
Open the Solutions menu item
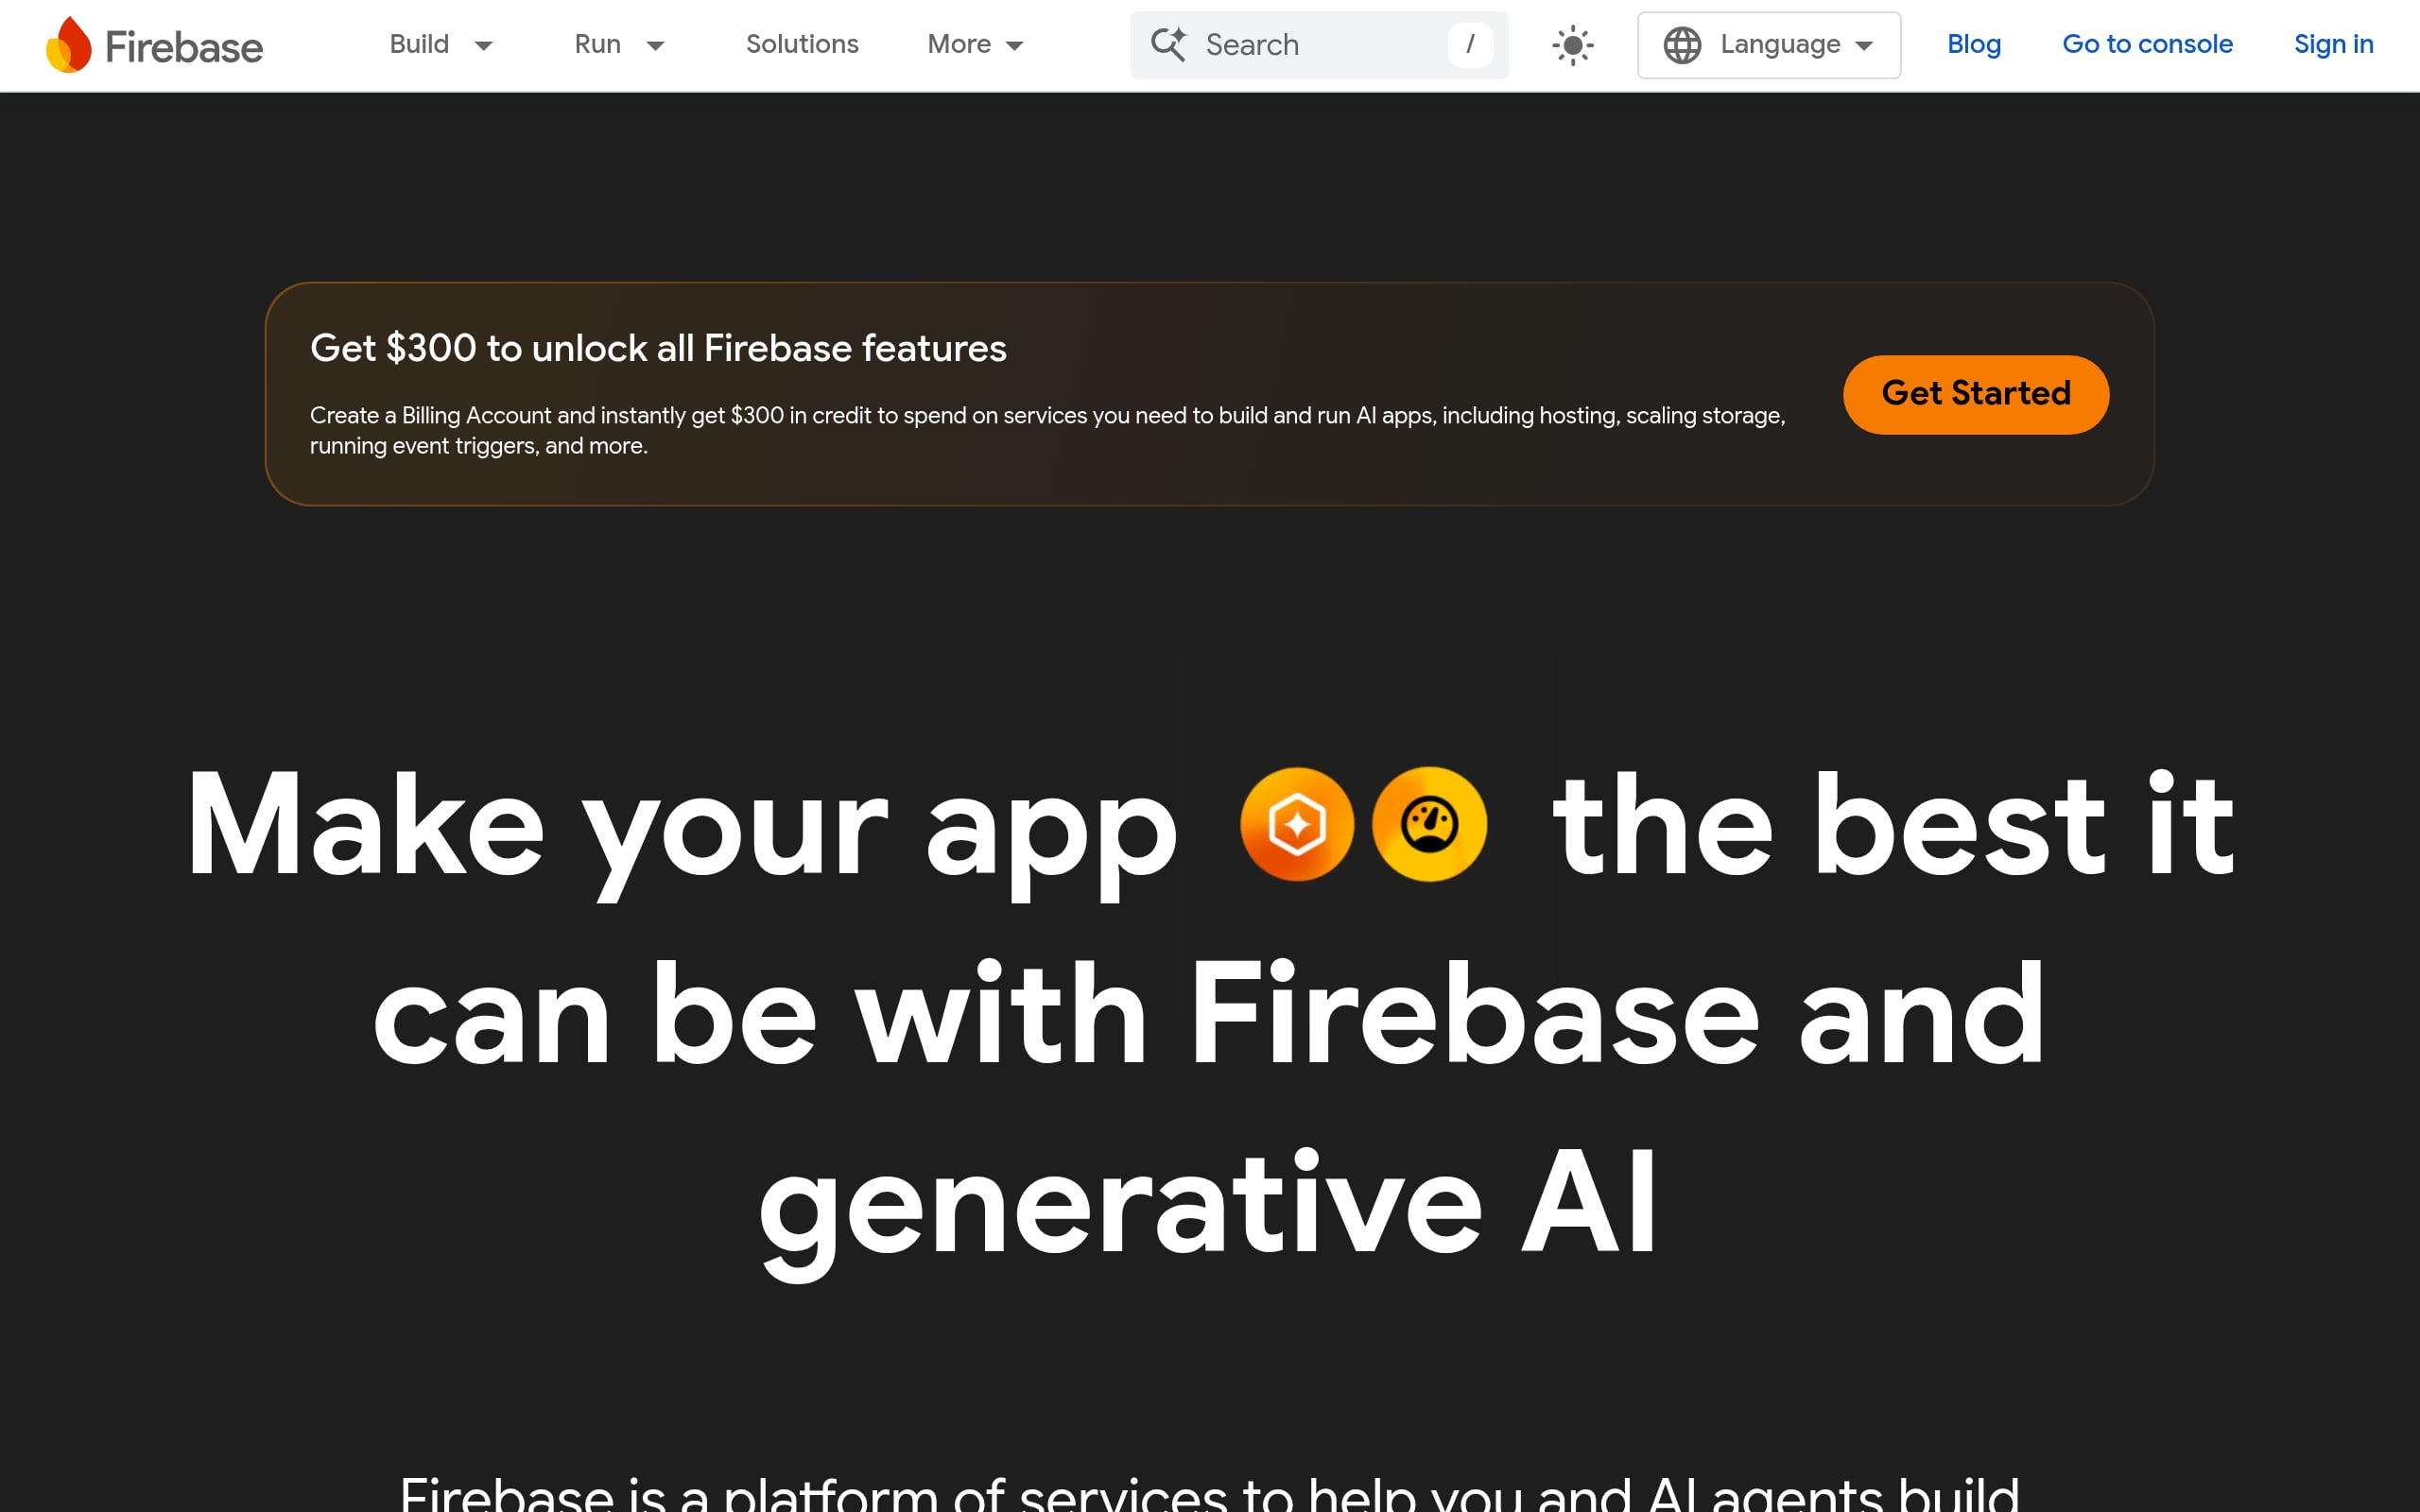coord(801,45)
